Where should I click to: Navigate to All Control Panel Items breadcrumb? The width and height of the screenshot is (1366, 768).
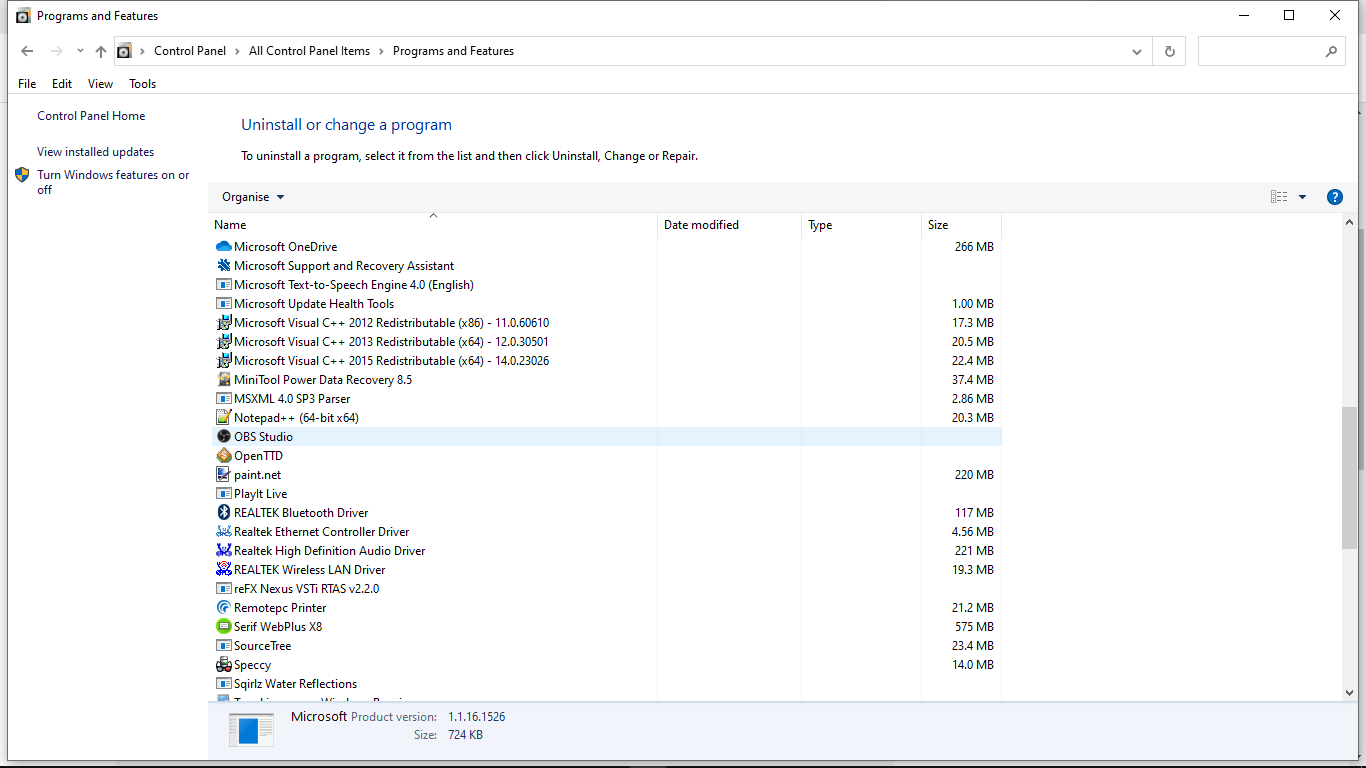tap(309, 51)
